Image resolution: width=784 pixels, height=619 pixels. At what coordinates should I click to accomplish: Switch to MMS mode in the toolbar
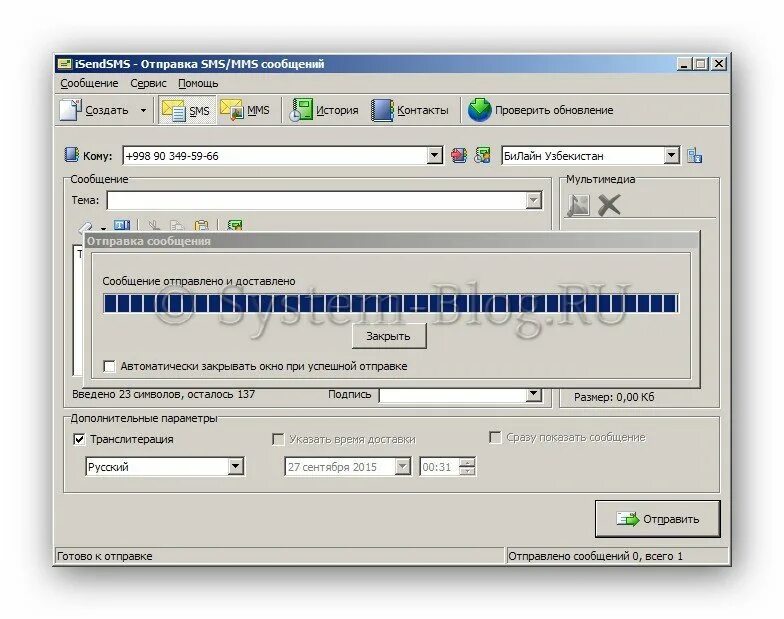246,110
